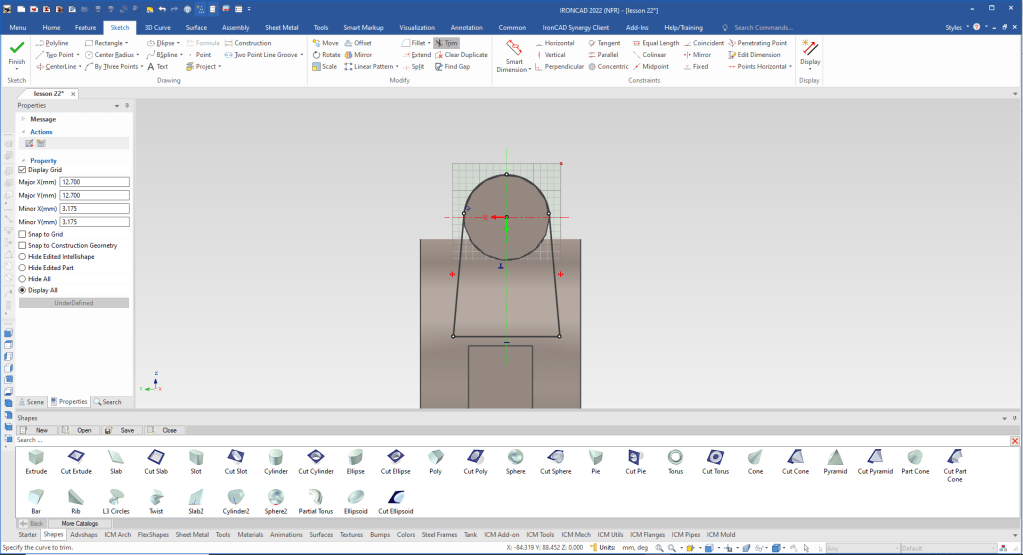Open the Rectangle tool dropdown arrow

pyautogui.click(x=127, y=43)
